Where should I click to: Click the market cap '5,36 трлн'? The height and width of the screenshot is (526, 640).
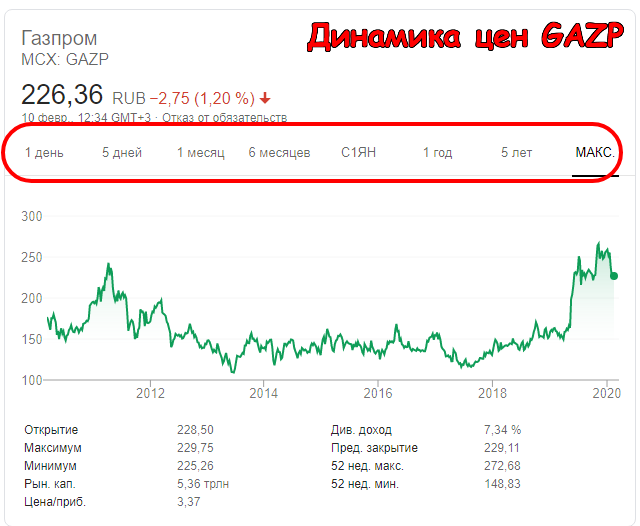203,484
